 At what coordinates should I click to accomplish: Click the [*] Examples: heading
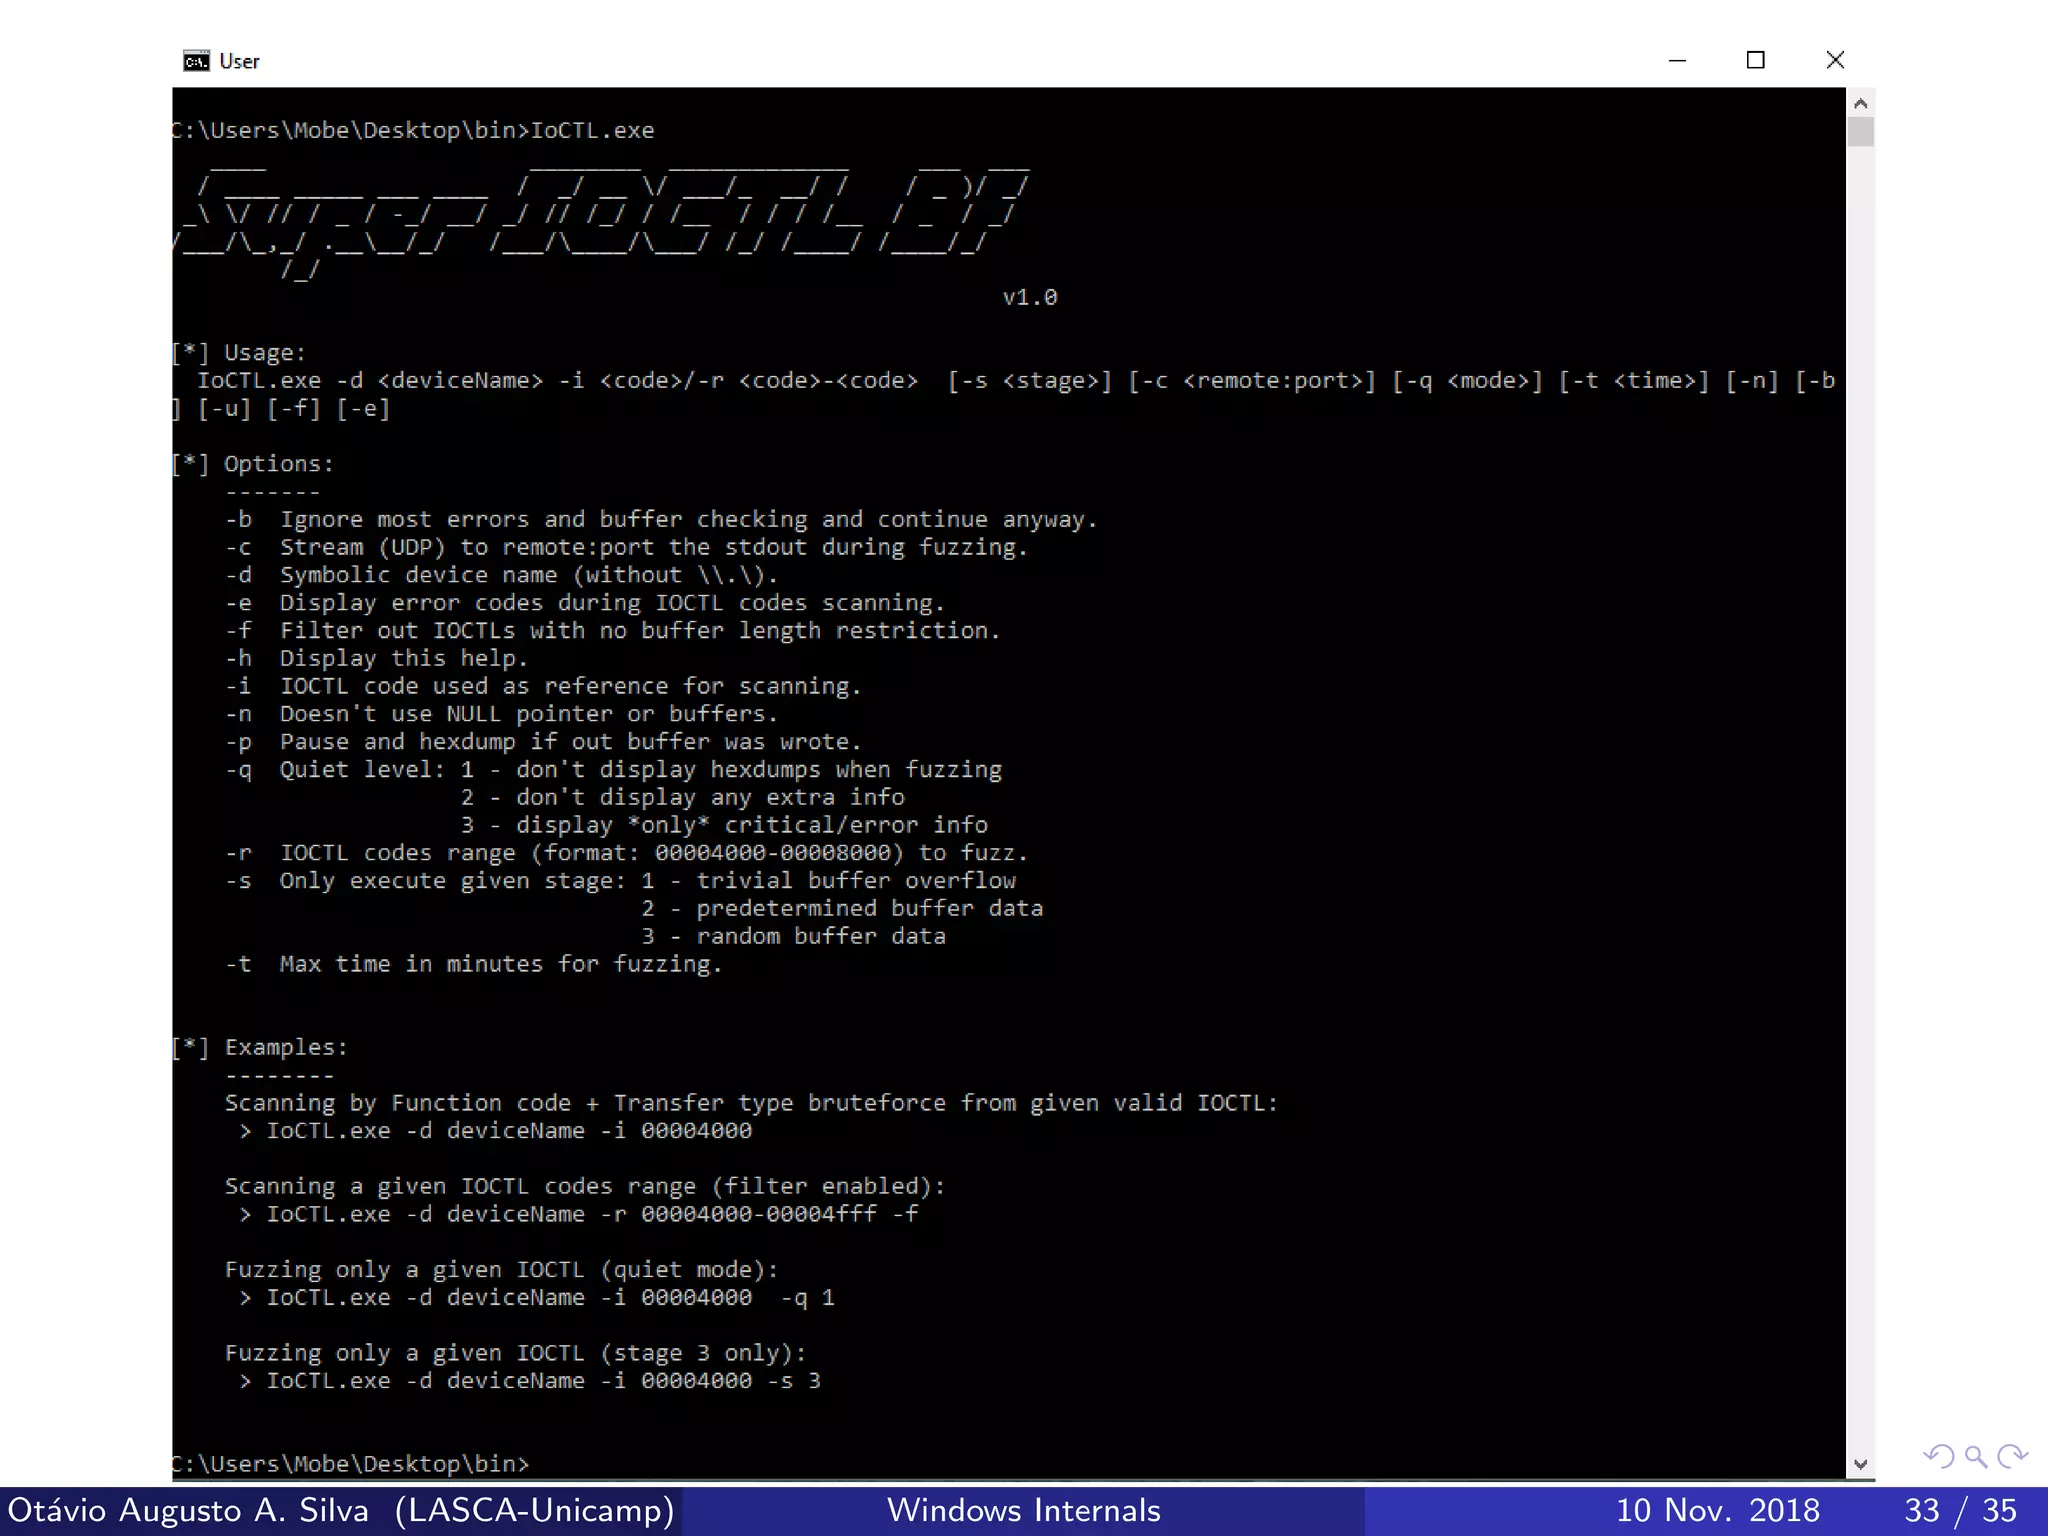pos(259,1047)
